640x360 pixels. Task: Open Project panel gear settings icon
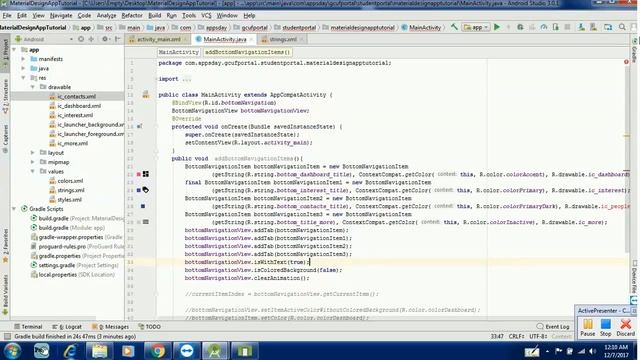105,39
